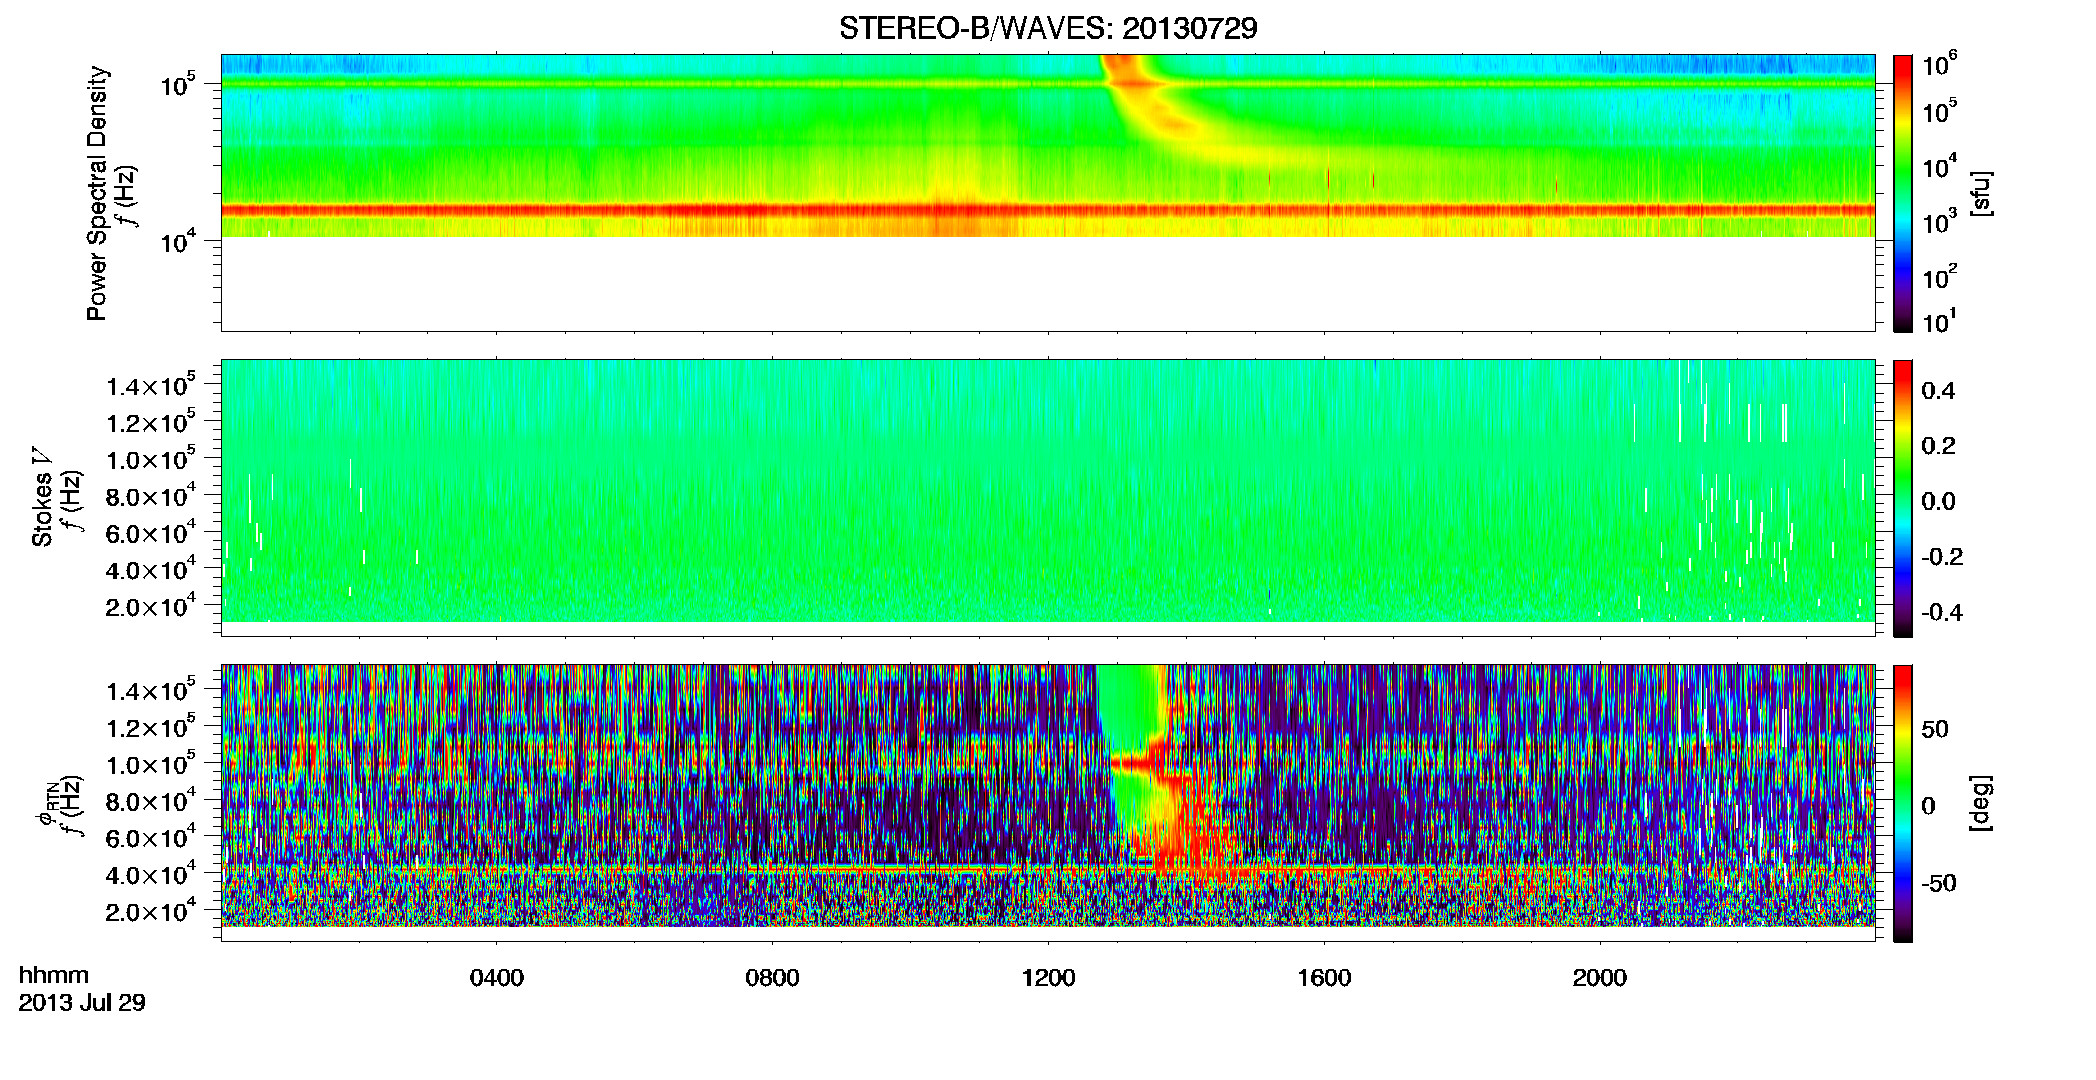Click the 0.2 label on Stokes V colorbar
Image resolution: width=2096 pixels, height=1080 pixels.
[1938, 446]
